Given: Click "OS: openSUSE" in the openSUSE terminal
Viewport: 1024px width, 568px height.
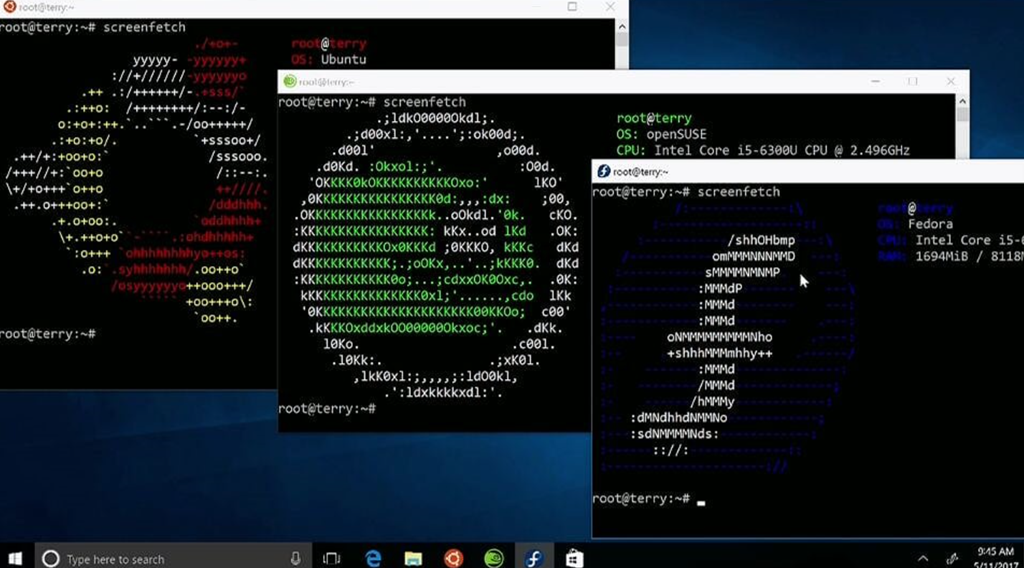Looking at the screenshot, I should [x=661, y=134].
